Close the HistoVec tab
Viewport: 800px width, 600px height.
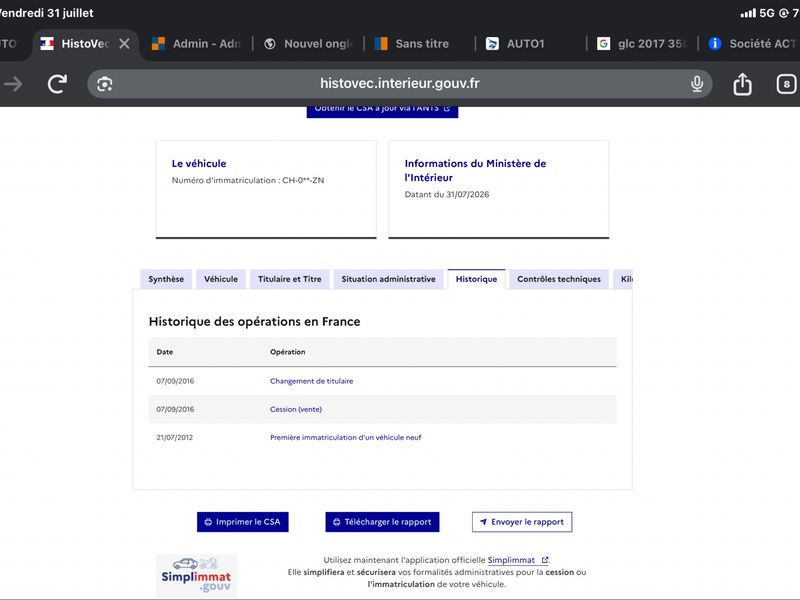[x=124, y=44]
